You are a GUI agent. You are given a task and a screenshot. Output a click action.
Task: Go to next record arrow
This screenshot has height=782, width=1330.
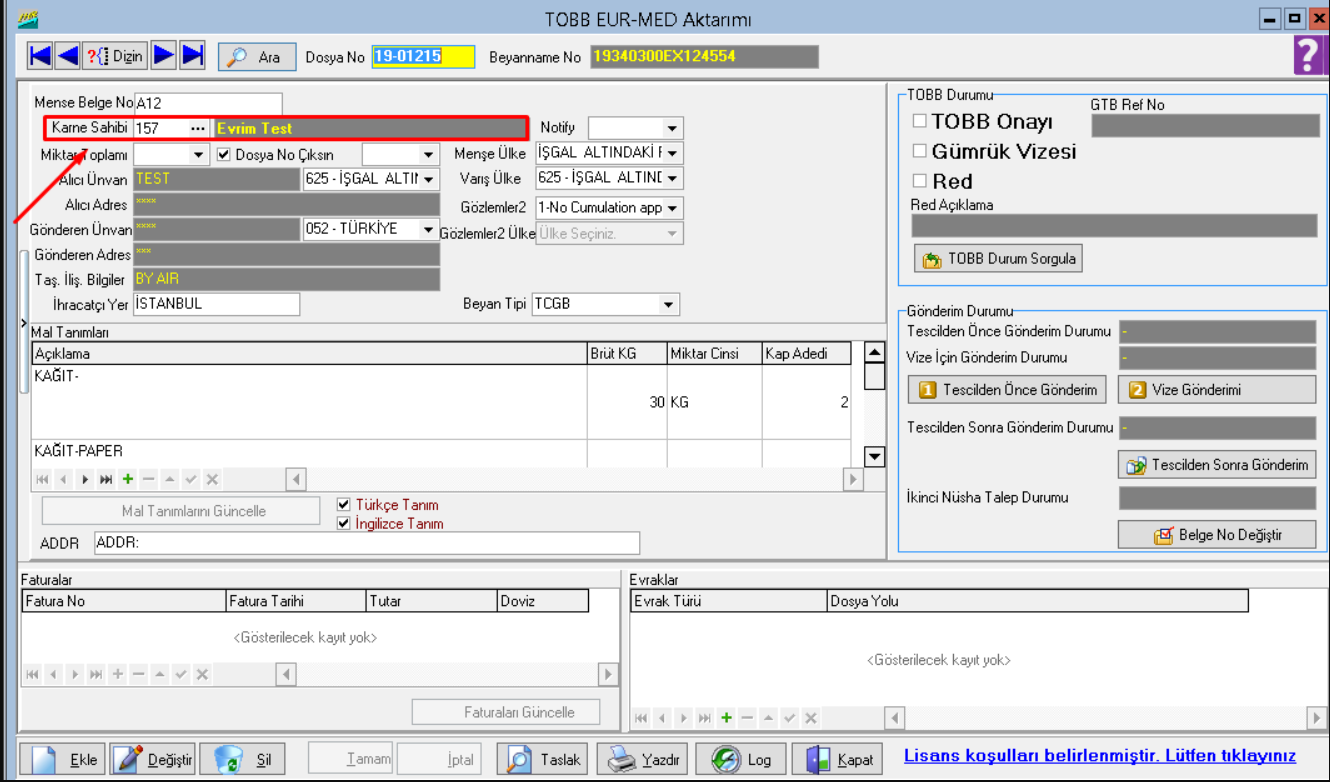(x=164, y=56)
